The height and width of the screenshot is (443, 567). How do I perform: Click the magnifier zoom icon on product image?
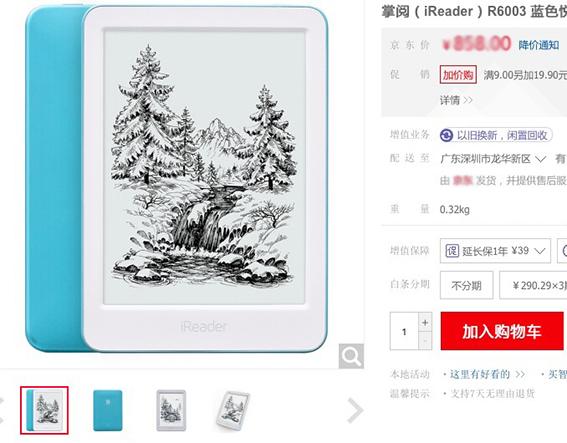coord(351,356)
